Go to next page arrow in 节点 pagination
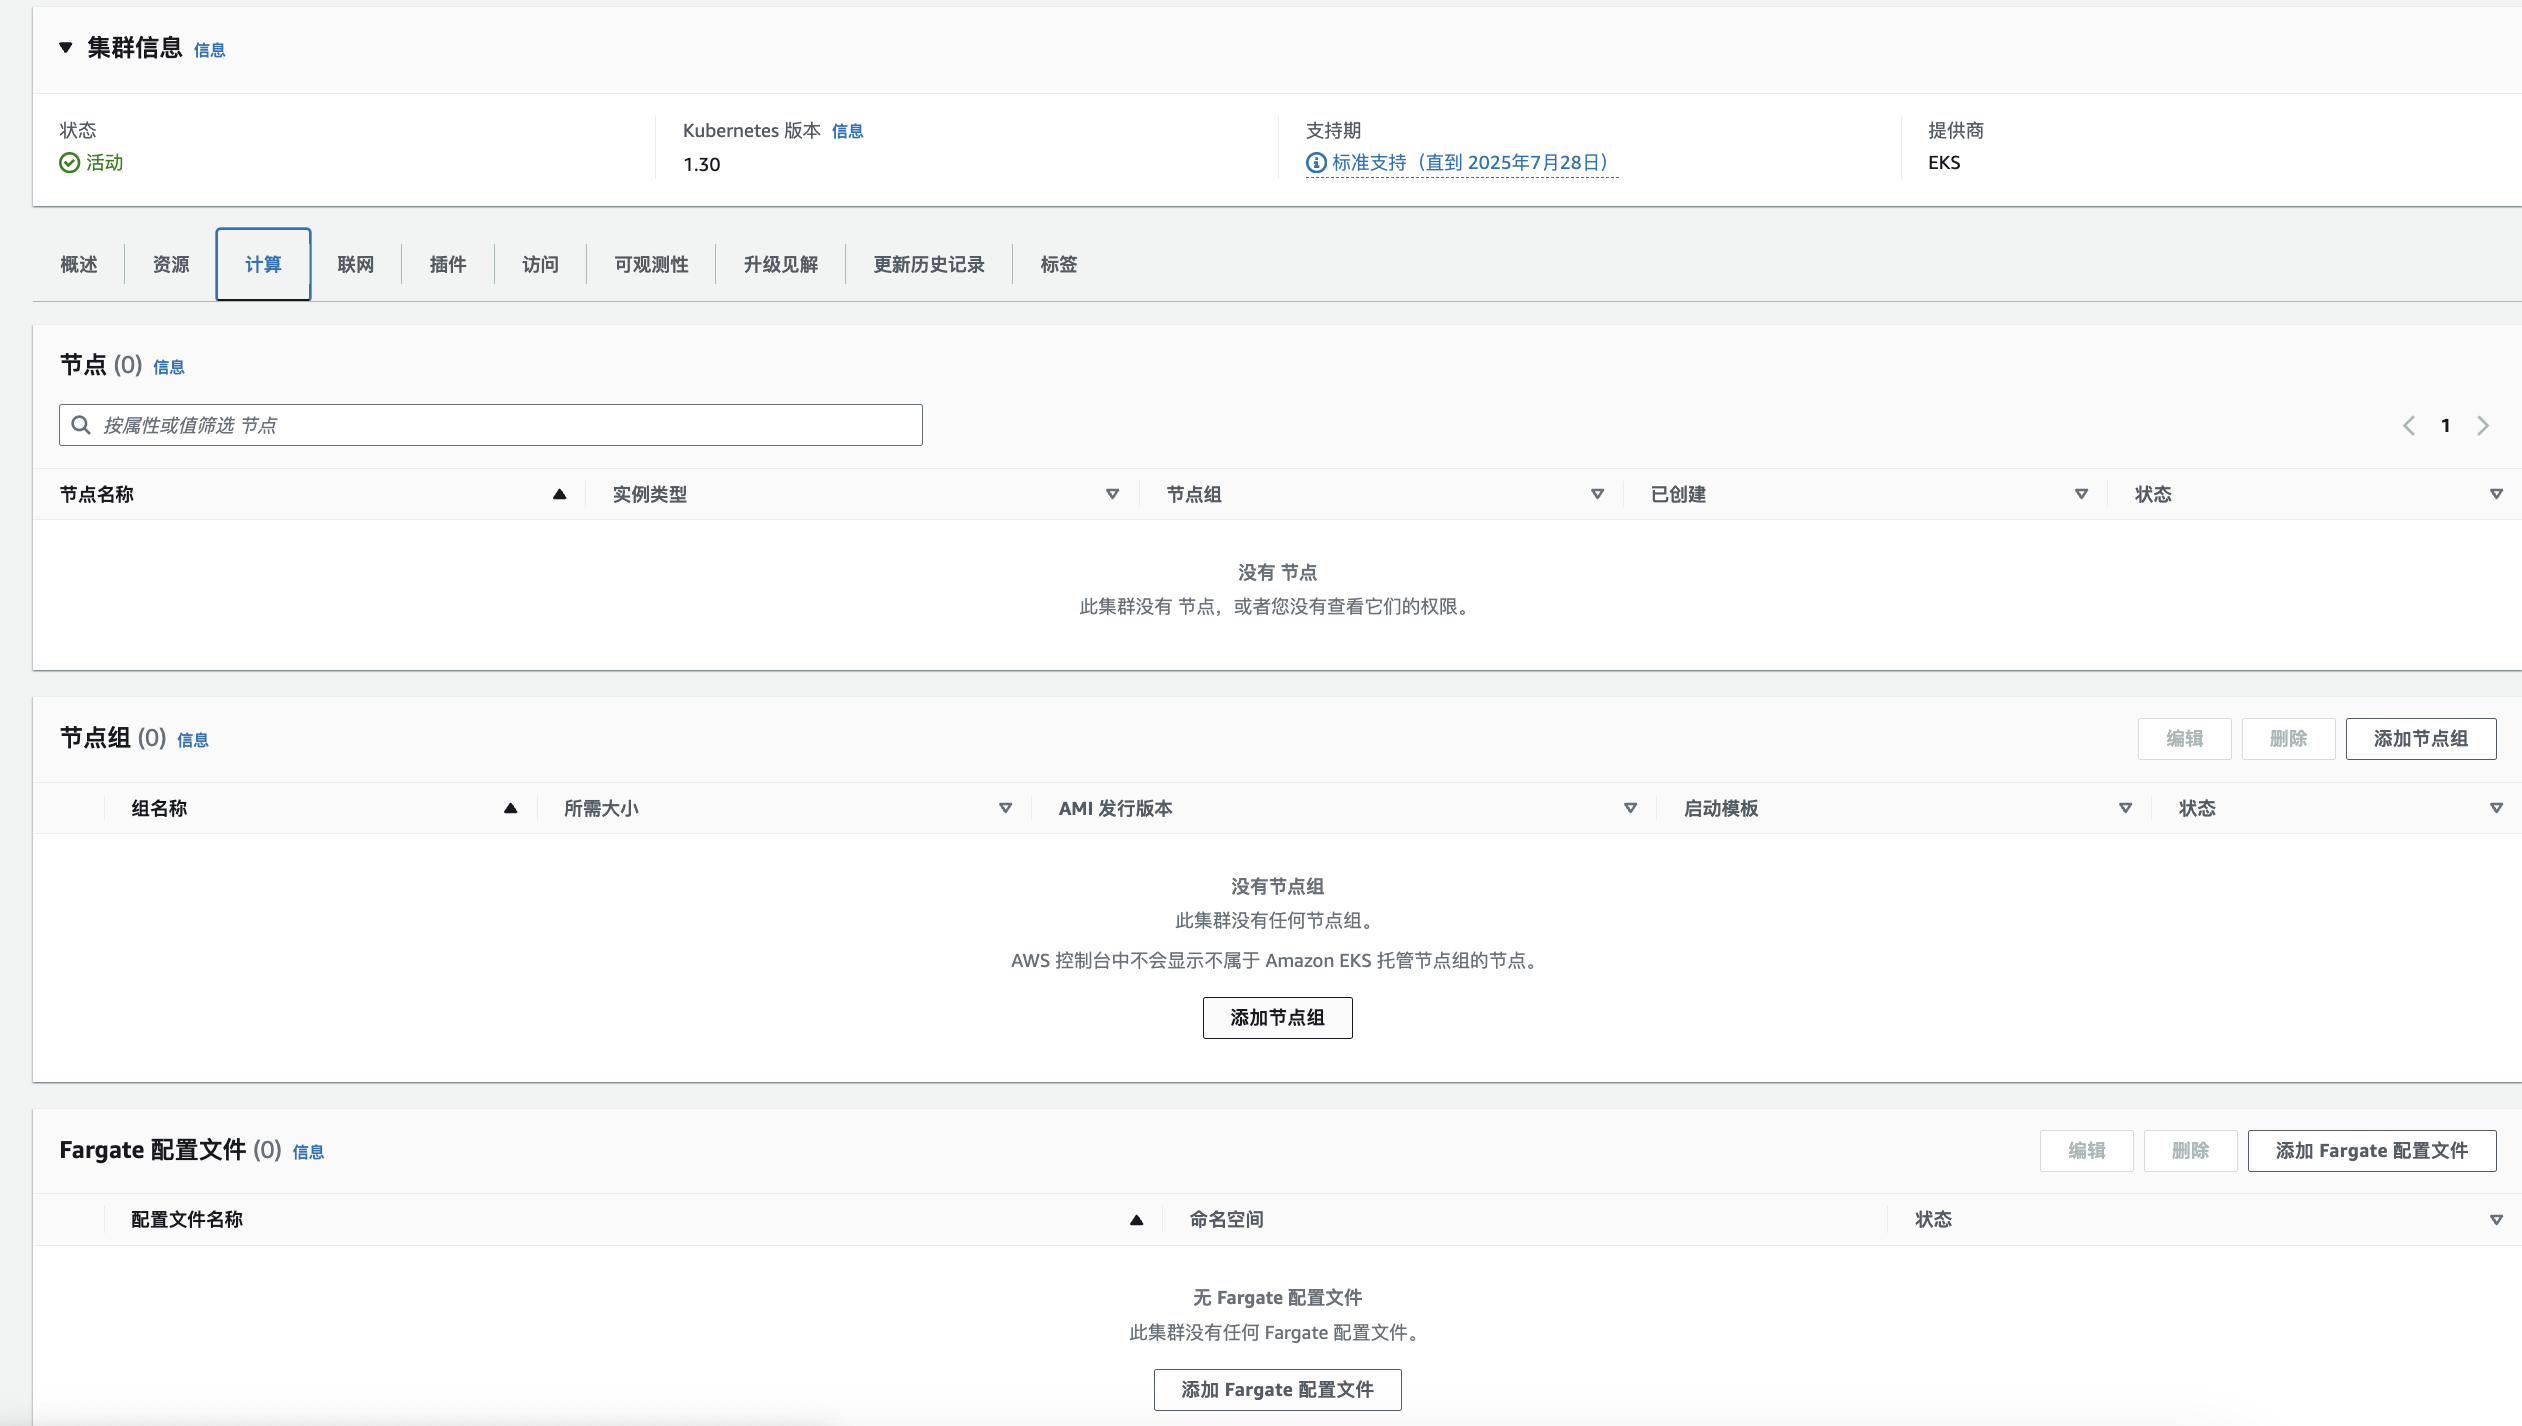Image resolution: width=2522 pixels, height=1426 pixels. coord(2483,426)
